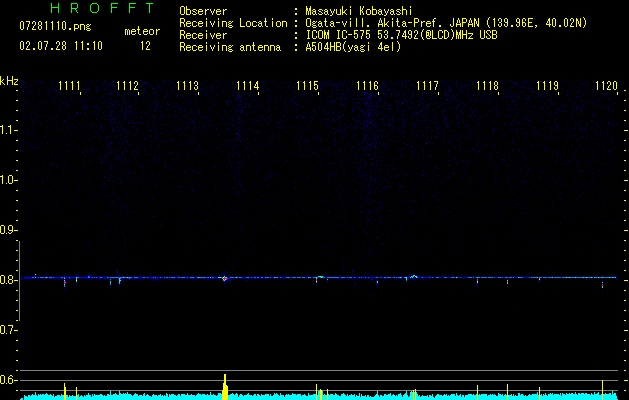Click the Observer label
Viewport: 629px width, 400px height.
coord(203,11)
